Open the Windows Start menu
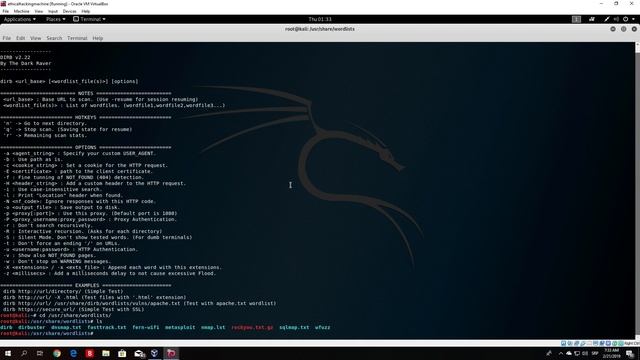 click(x=8, y=353)
